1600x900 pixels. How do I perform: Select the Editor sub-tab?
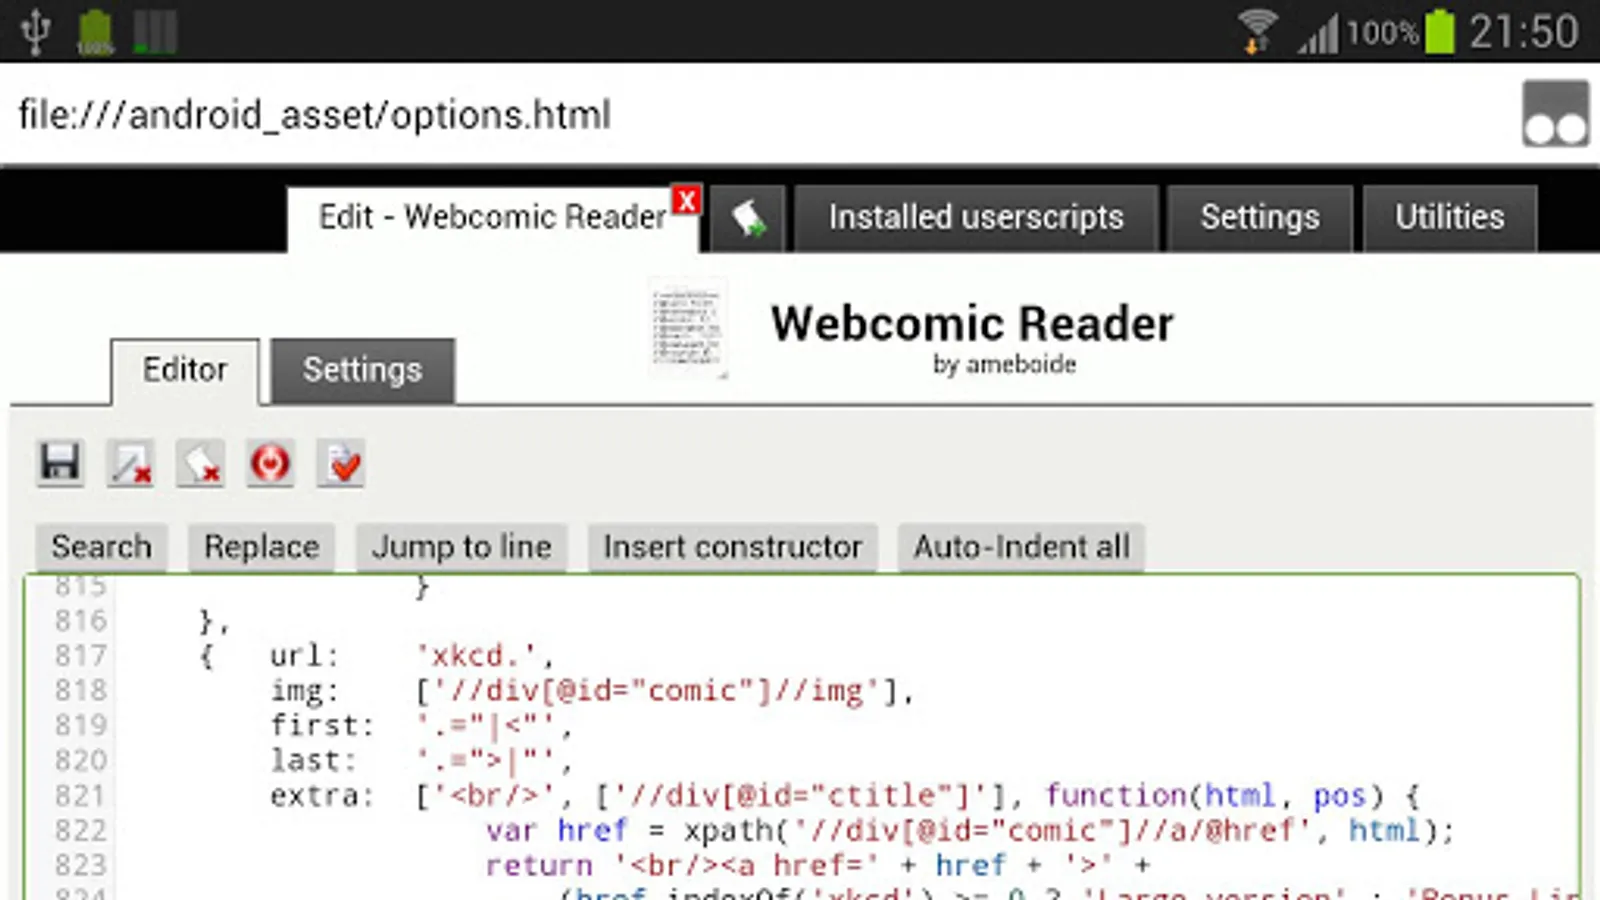185,371
